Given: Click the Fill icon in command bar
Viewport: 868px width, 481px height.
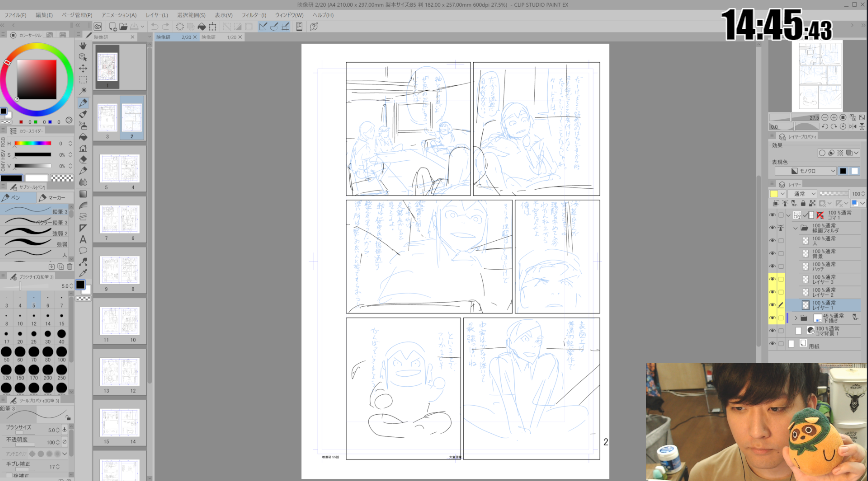Looking at the screenshot, I should (x=202, y=27).
